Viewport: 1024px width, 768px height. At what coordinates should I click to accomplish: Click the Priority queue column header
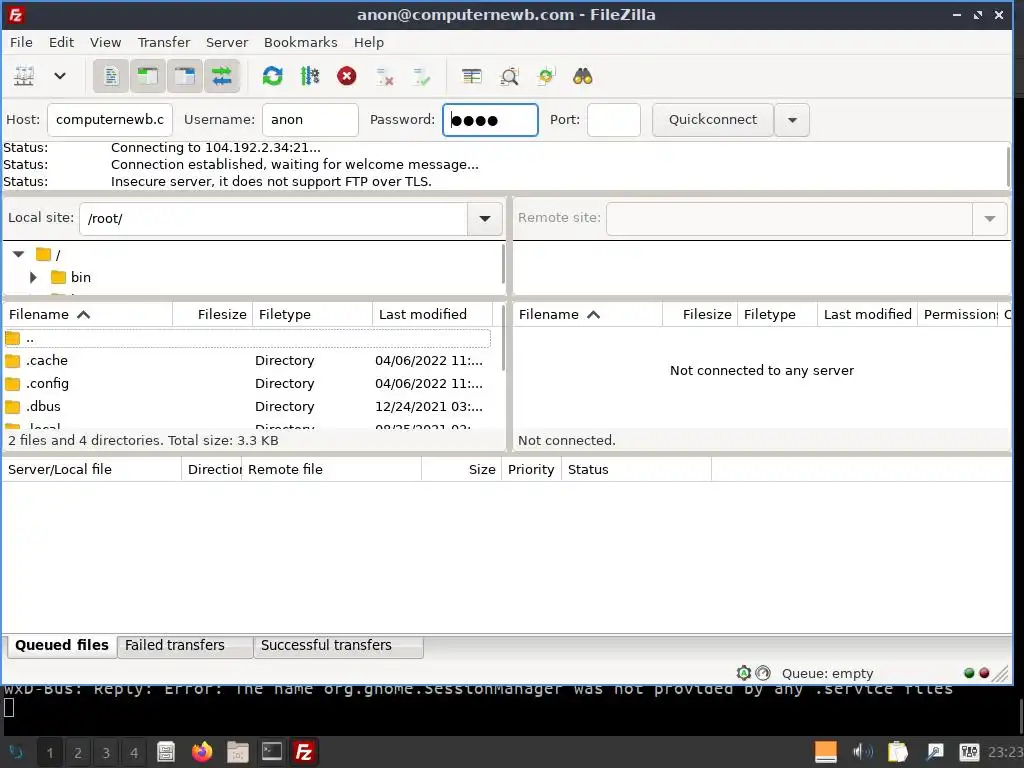(x=531, y=470)
